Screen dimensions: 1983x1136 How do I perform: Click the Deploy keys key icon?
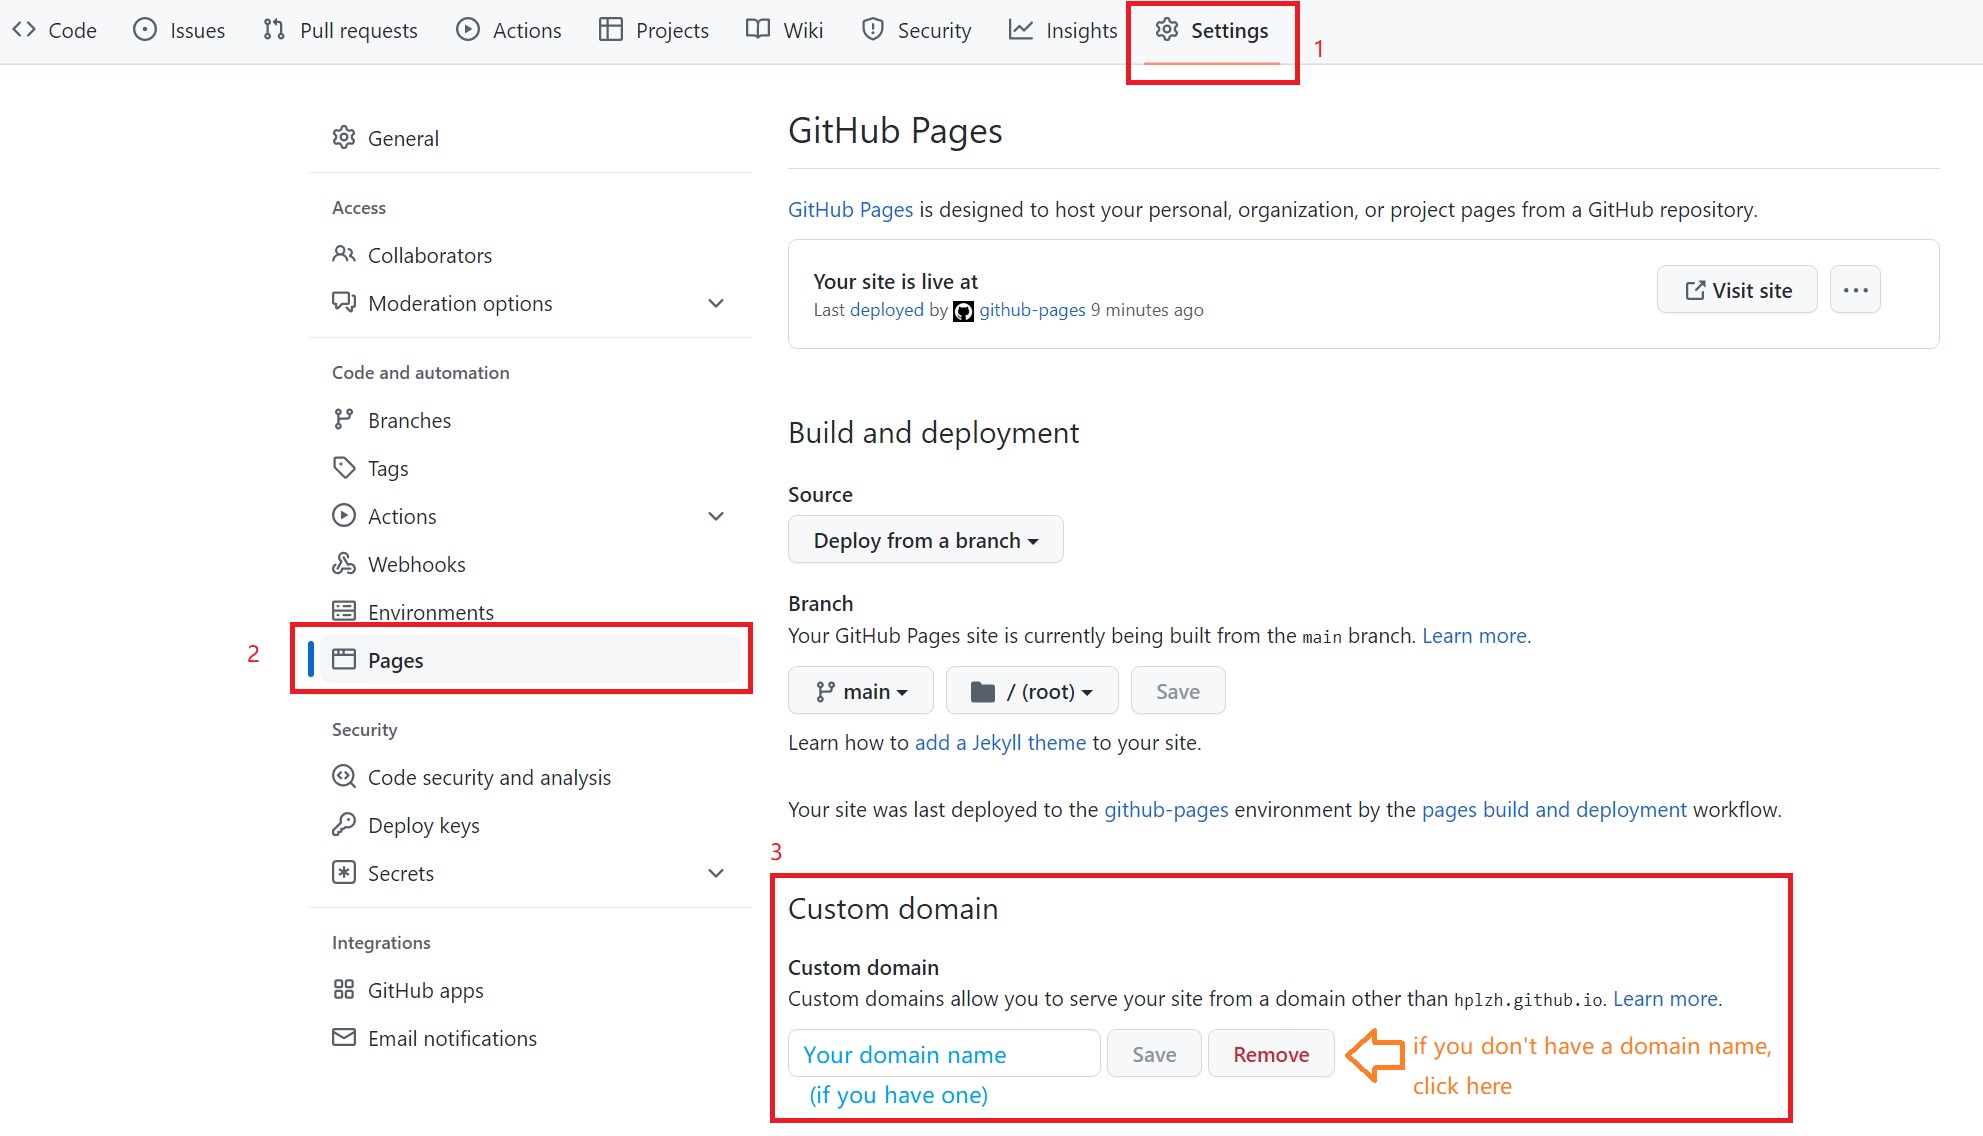[x=344, y=825]
